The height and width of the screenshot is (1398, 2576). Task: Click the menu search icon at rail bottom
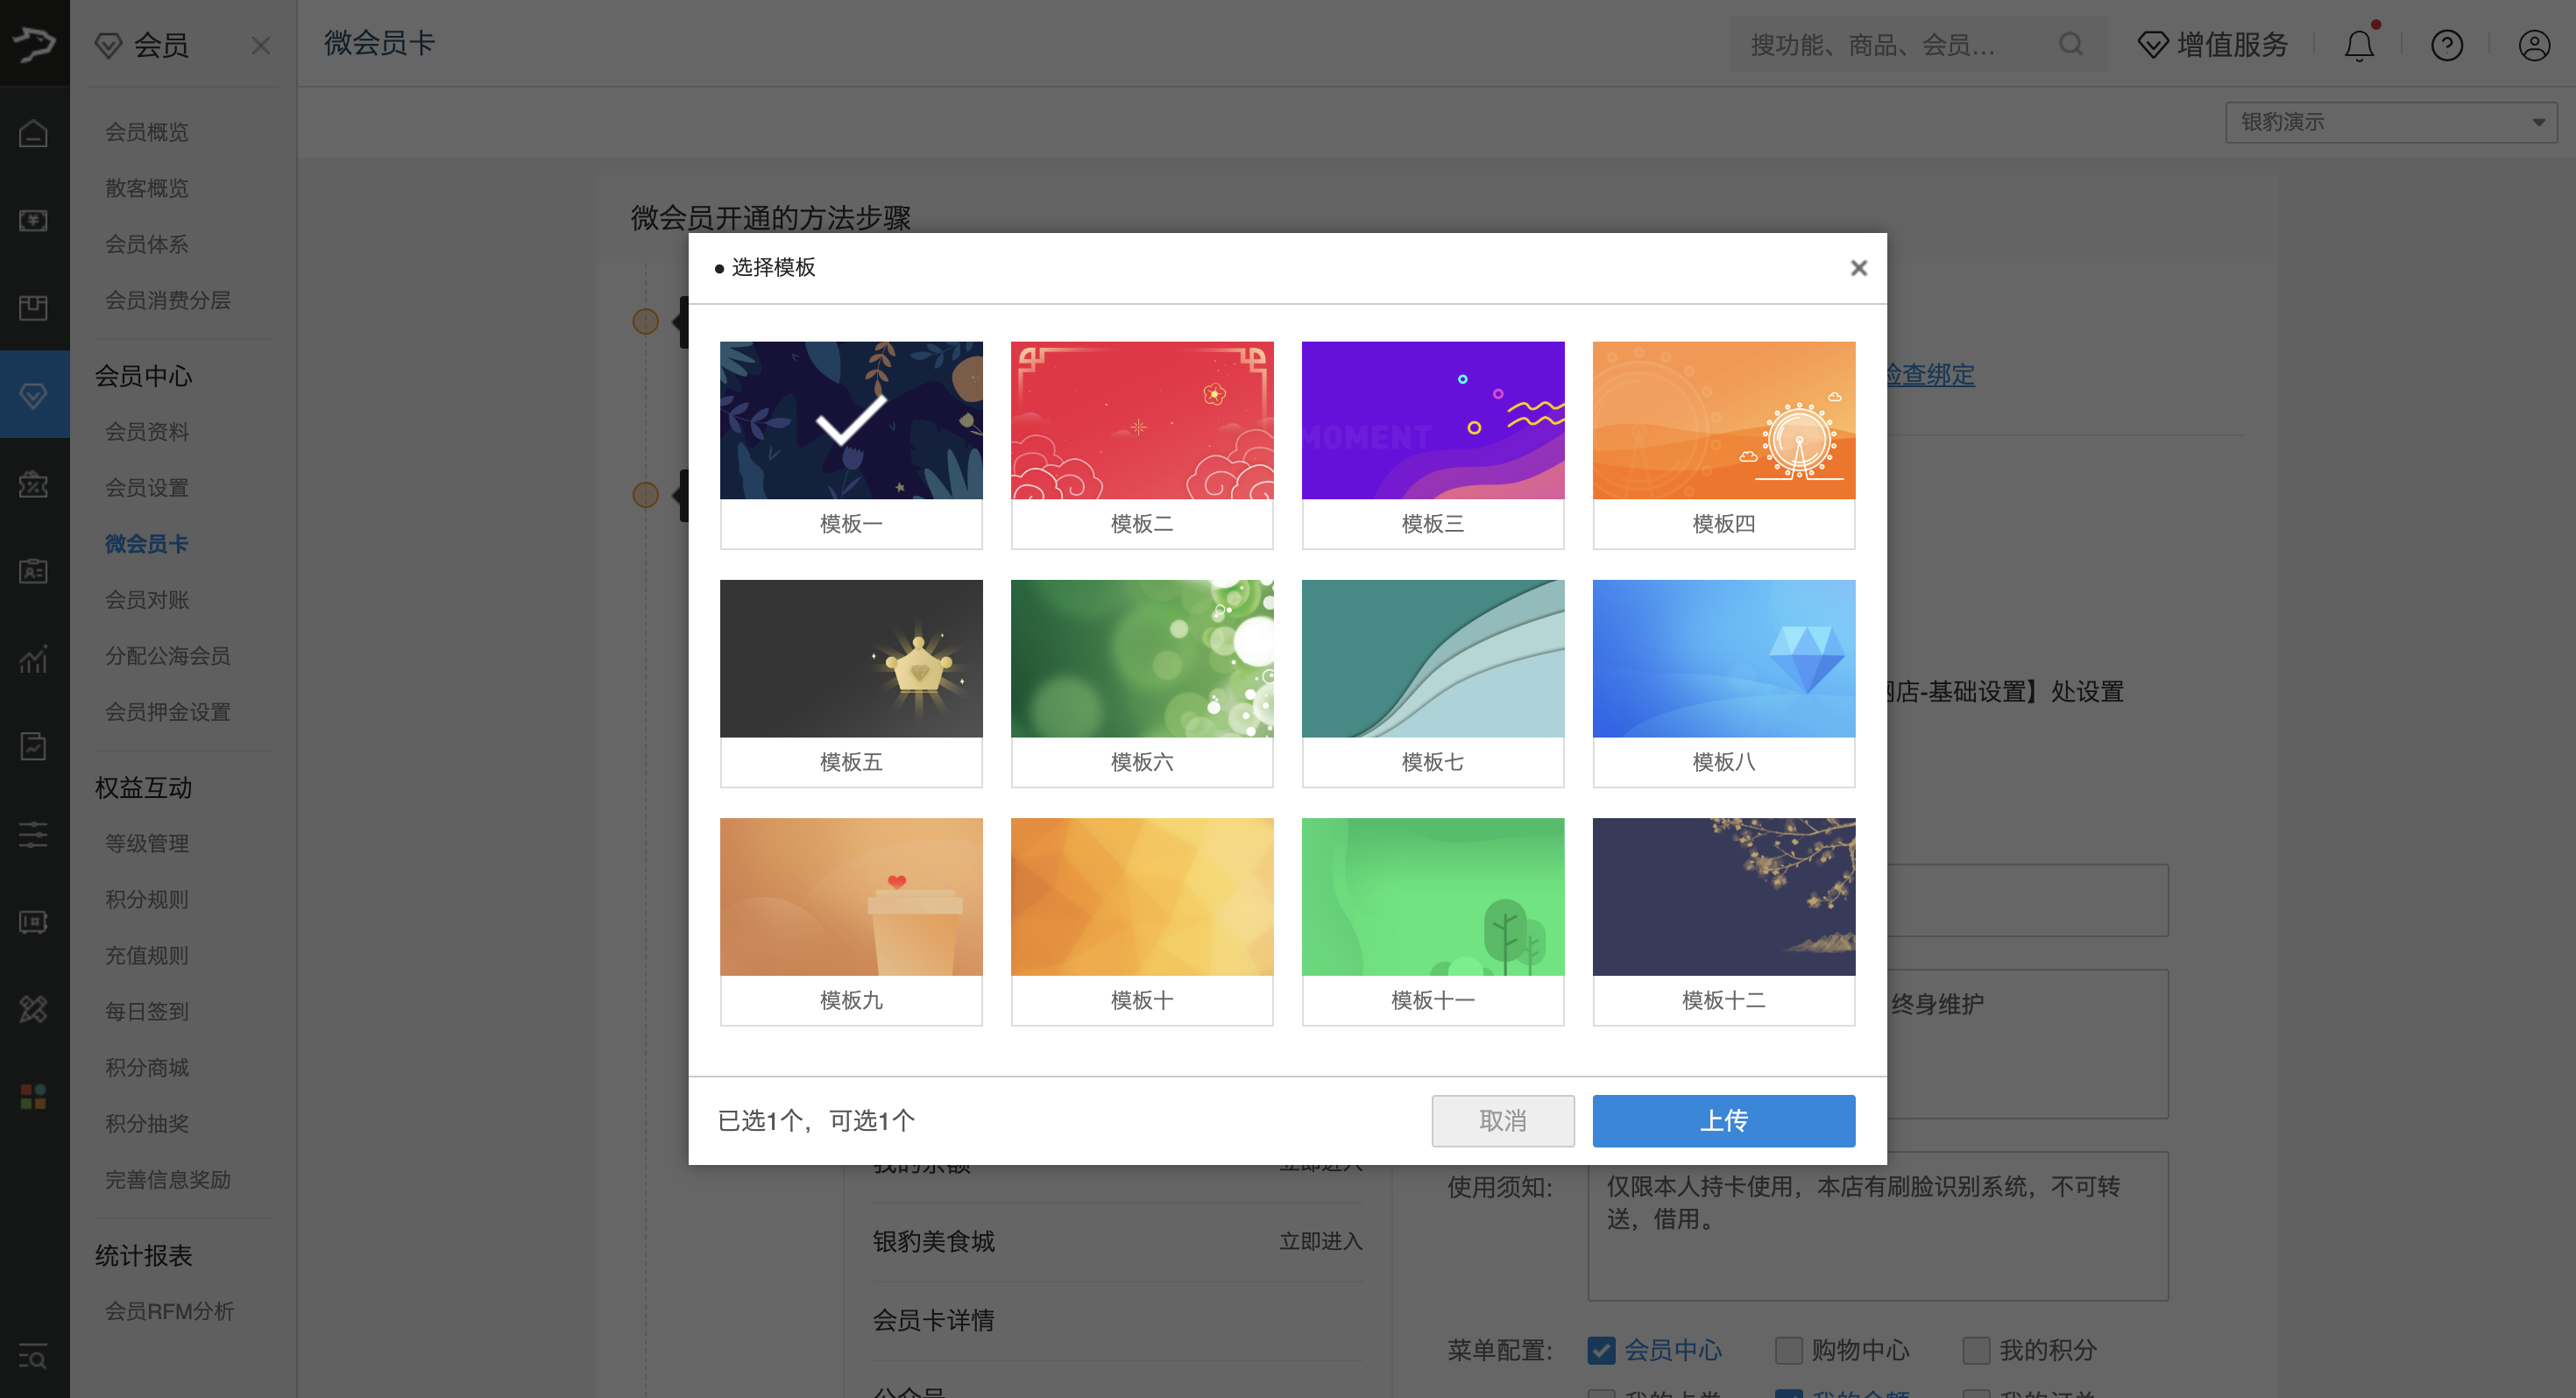[x=34, y=1357]
